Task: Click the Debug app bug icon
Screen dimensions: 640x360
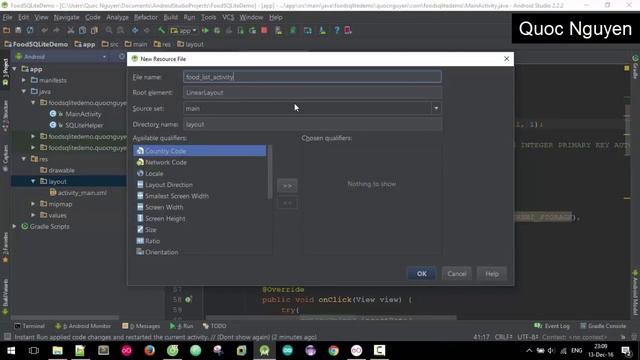Action: point(217,30)
